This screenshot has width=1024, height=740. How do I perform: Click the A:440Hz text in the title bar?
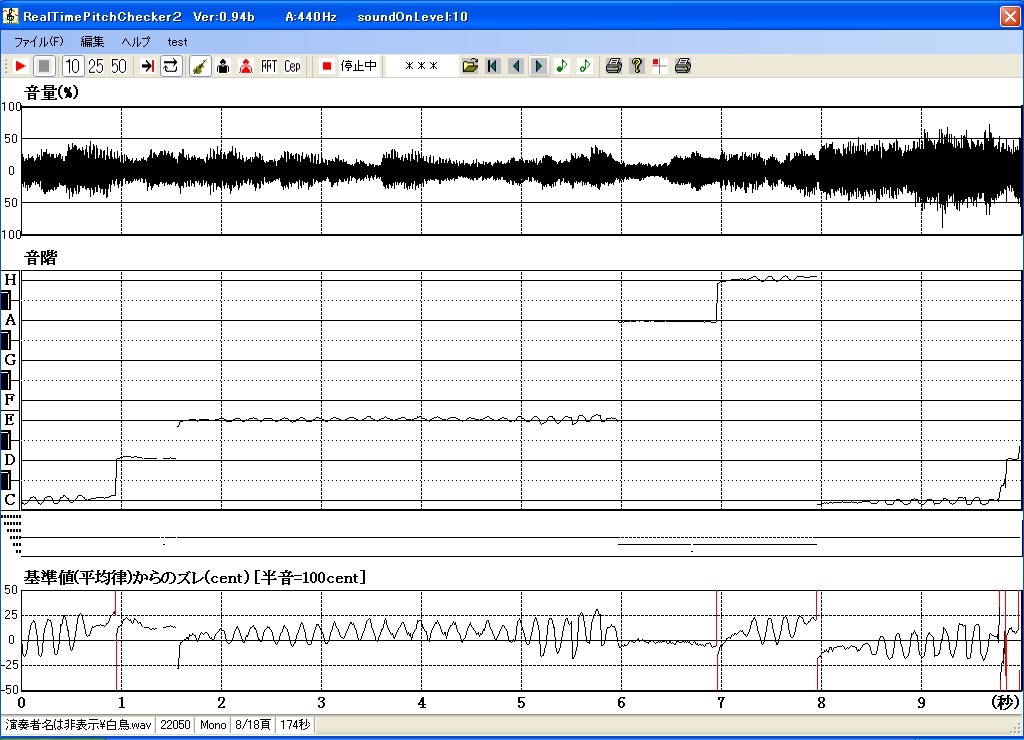[311, 17]
